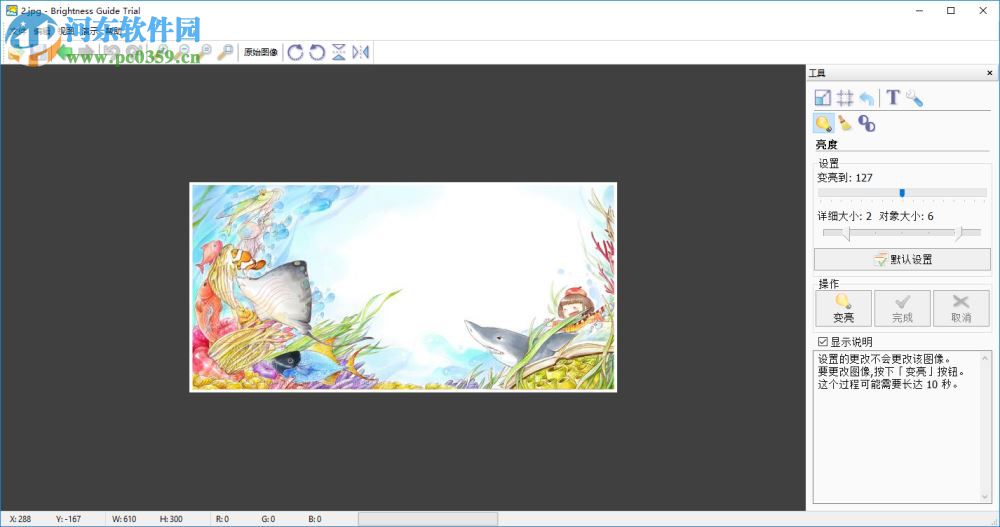Viewport: 1000px width, 527px height.
Task: Click the 'Y: -167' status bar value
Action: pos(68,519)
